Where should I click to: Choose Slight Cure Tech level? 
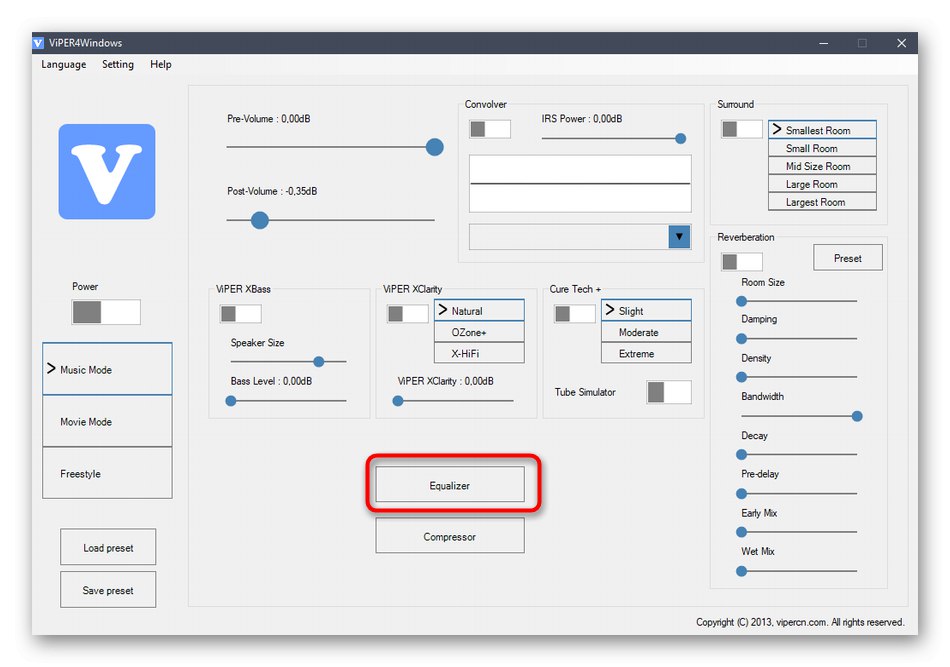tap(646, 310)
